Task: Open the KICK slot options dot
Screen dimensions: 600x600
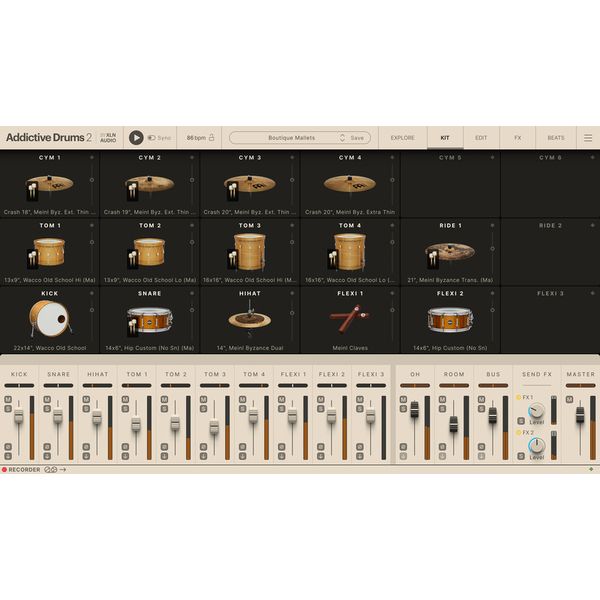Action: pos(92,293)
